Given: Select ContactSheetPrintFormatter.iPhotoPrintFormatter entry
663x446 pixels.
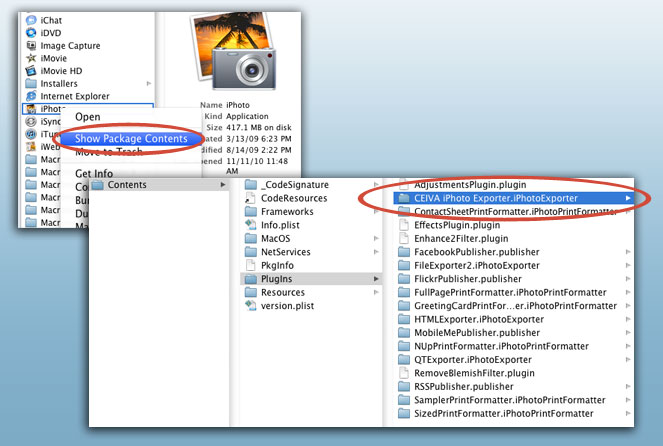Looking at the screenshot, I should 515,211.
